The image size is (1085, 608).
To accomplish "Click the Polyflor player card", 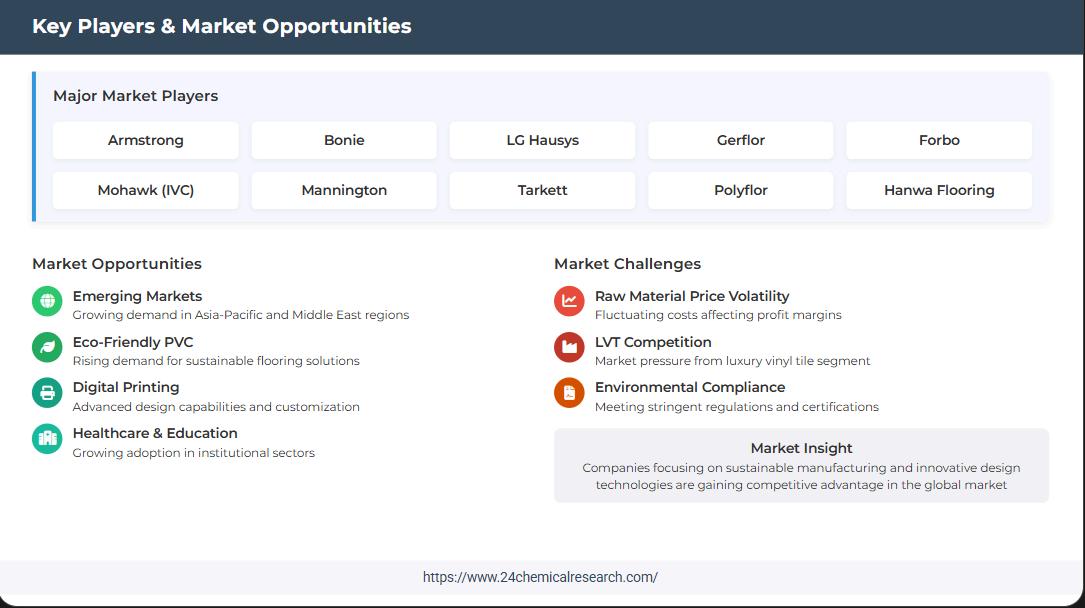I will pyautogui.click(x=741, y=191).
